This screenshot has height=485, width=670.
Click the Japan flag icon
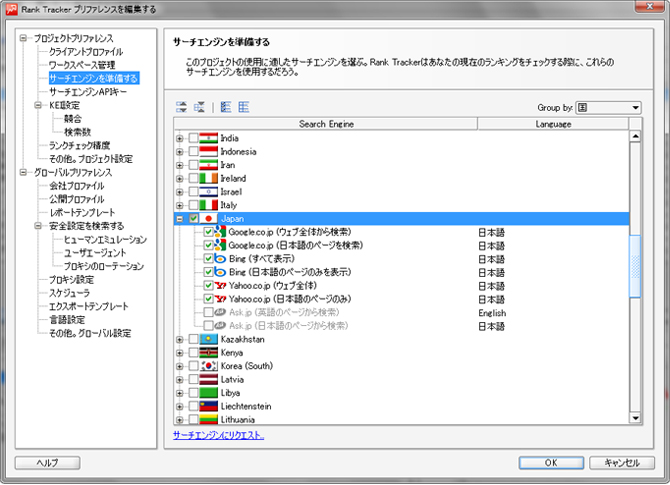click(209, 218)
